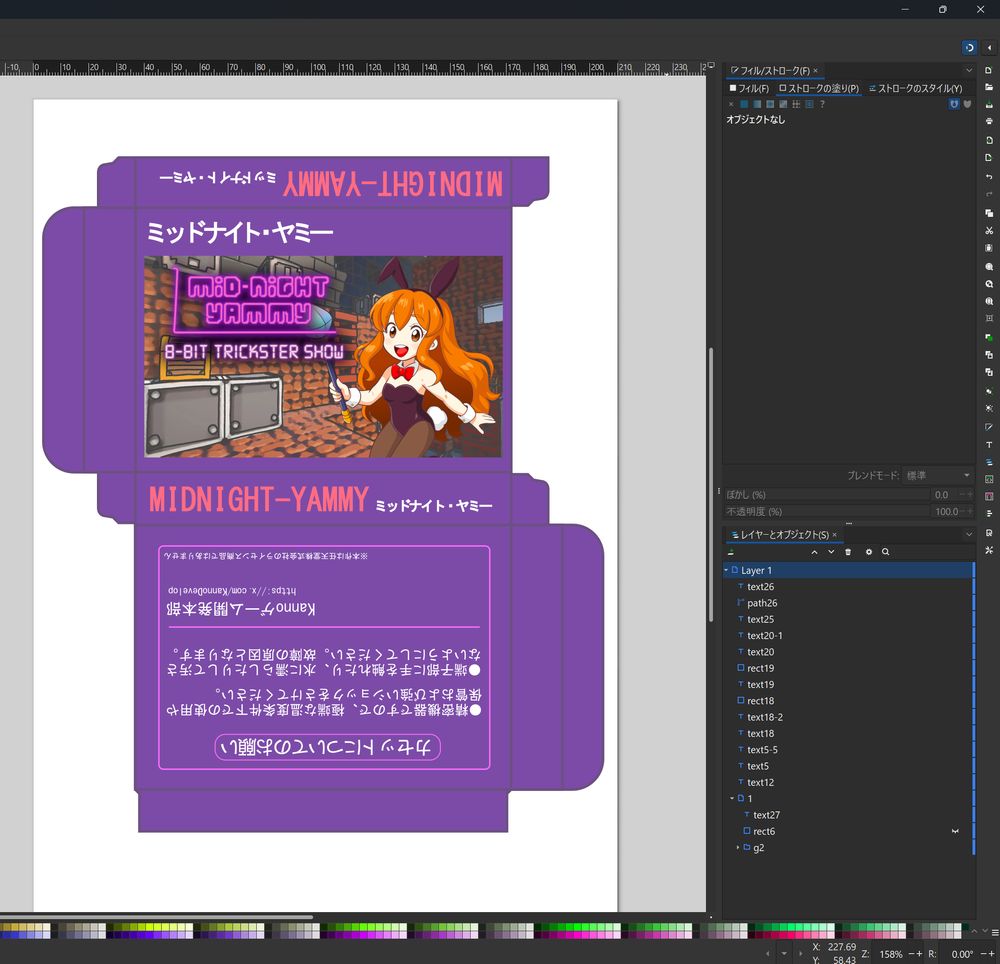Select text26 object in layers list
The width and height of the screenshot is (1000, 964).
coord(760,587)
